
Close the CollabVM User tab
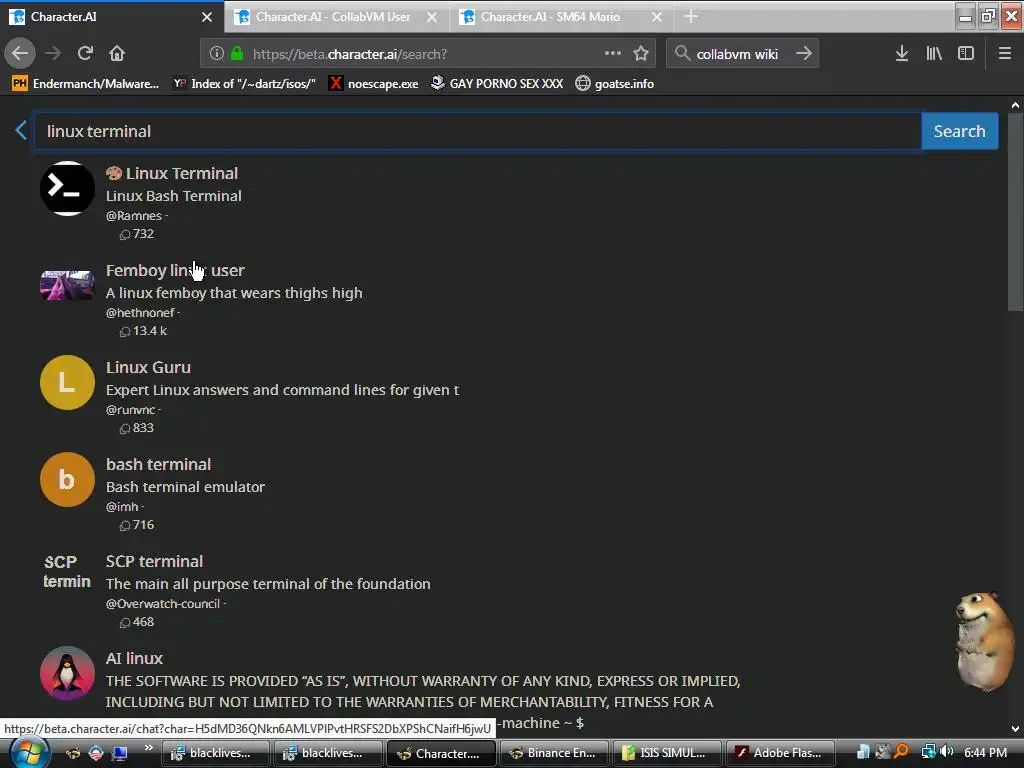click(432, 18)
